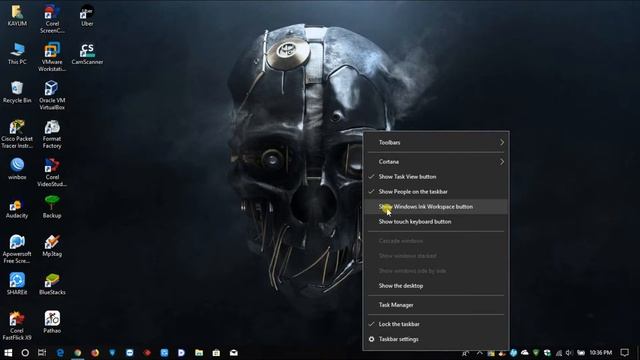This screenshot has height=360, width=640.
Task: Select the This PC desktop icon
Action: pos(17,54)
